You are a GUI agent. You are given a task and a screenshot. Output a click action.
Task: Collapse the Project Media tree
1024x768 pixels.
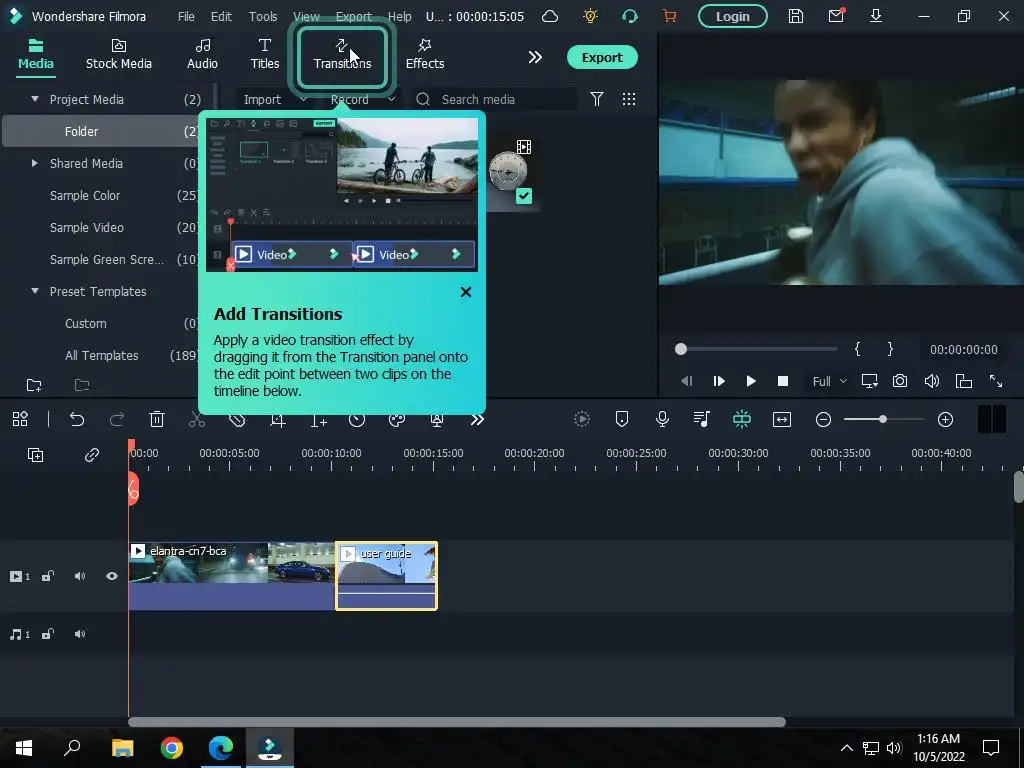pyautogui.click(x=35, y=99)
